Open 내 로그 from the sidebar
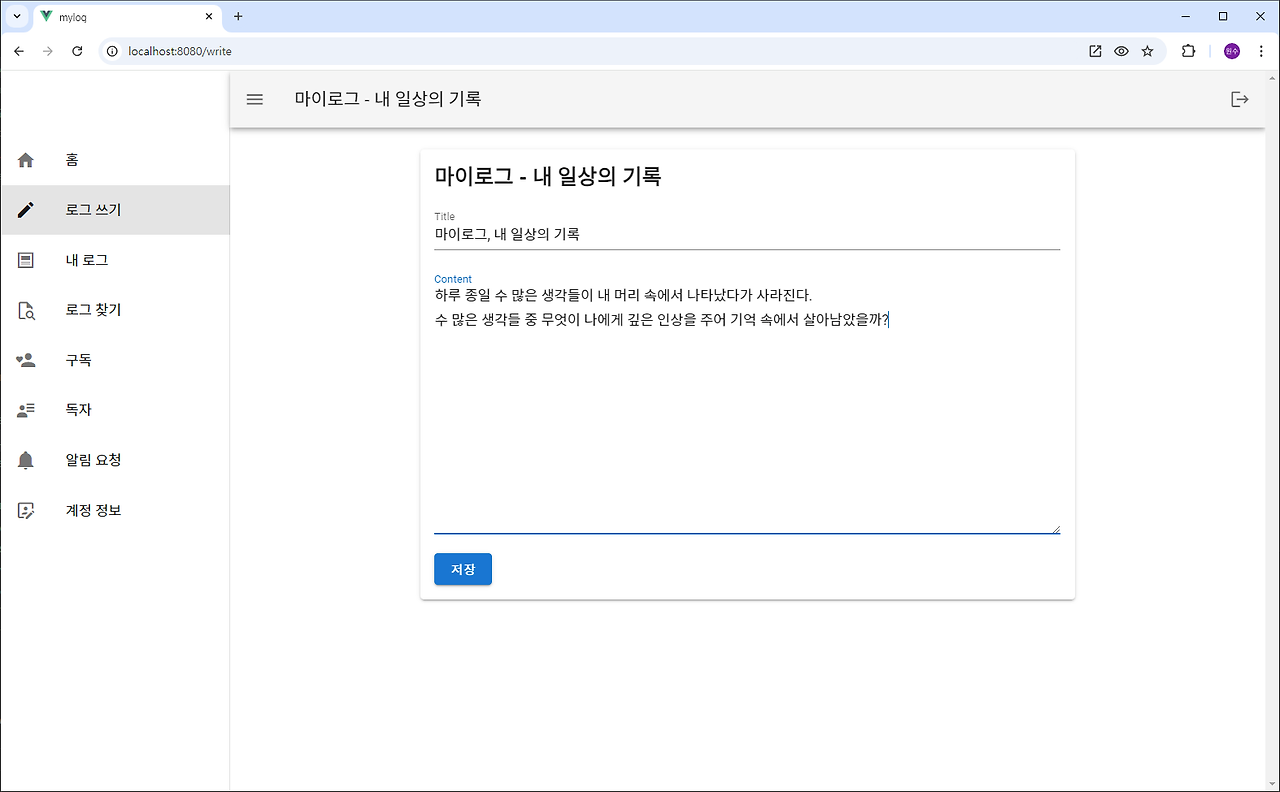The width and height of the screenshot is (1280, 792). (115, 260)
